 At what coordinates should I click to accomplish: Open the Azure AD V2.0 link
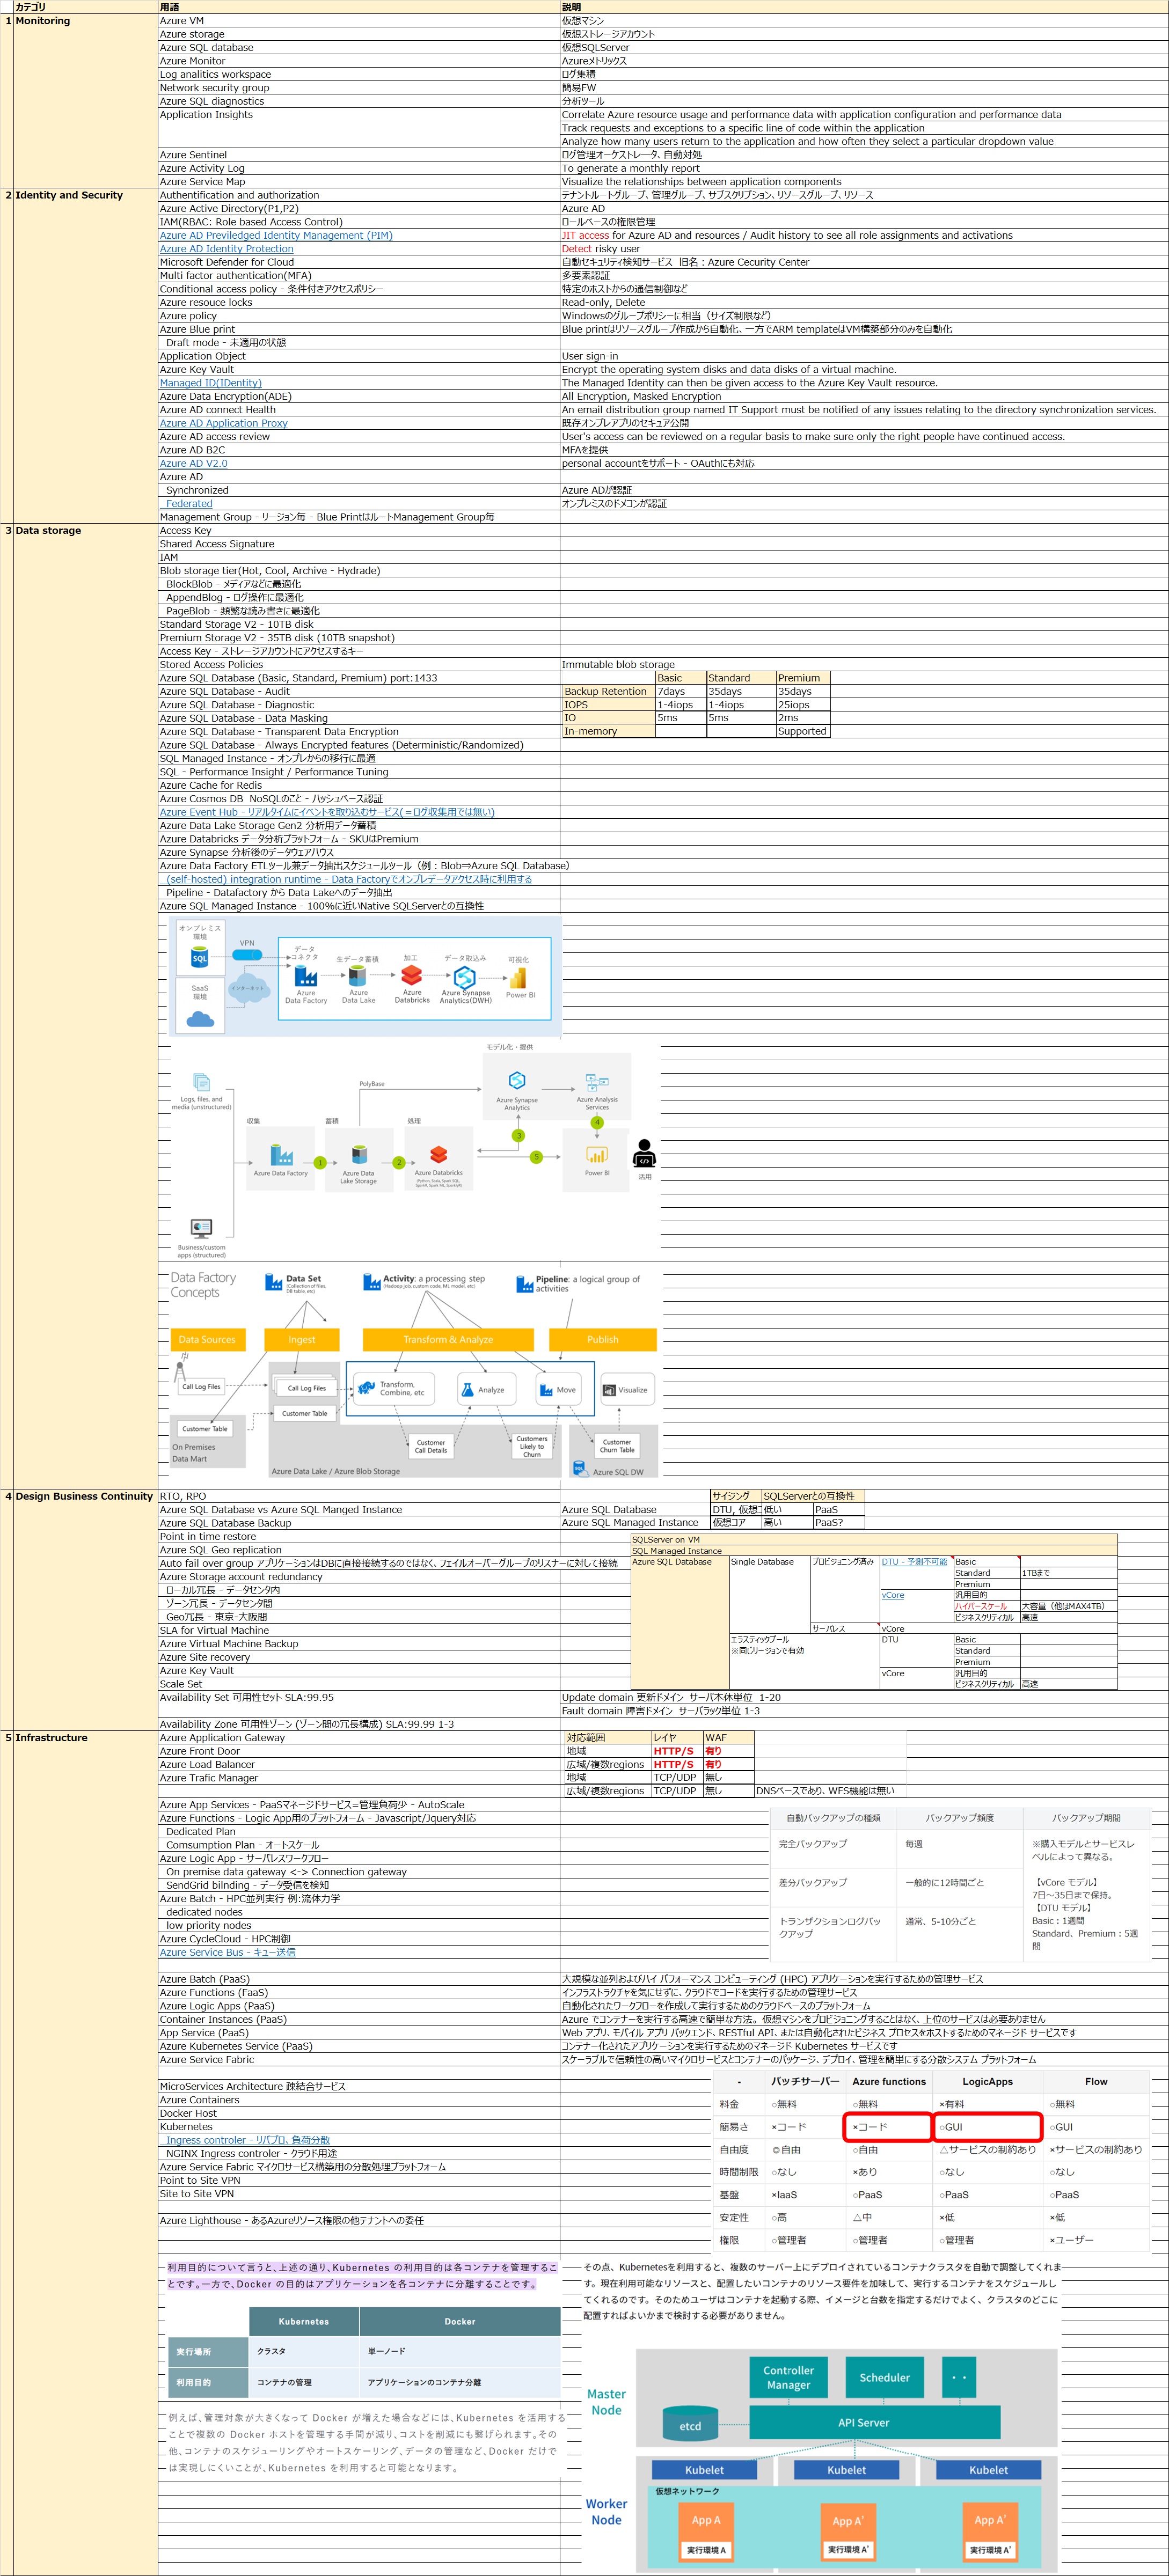(194, 463)
